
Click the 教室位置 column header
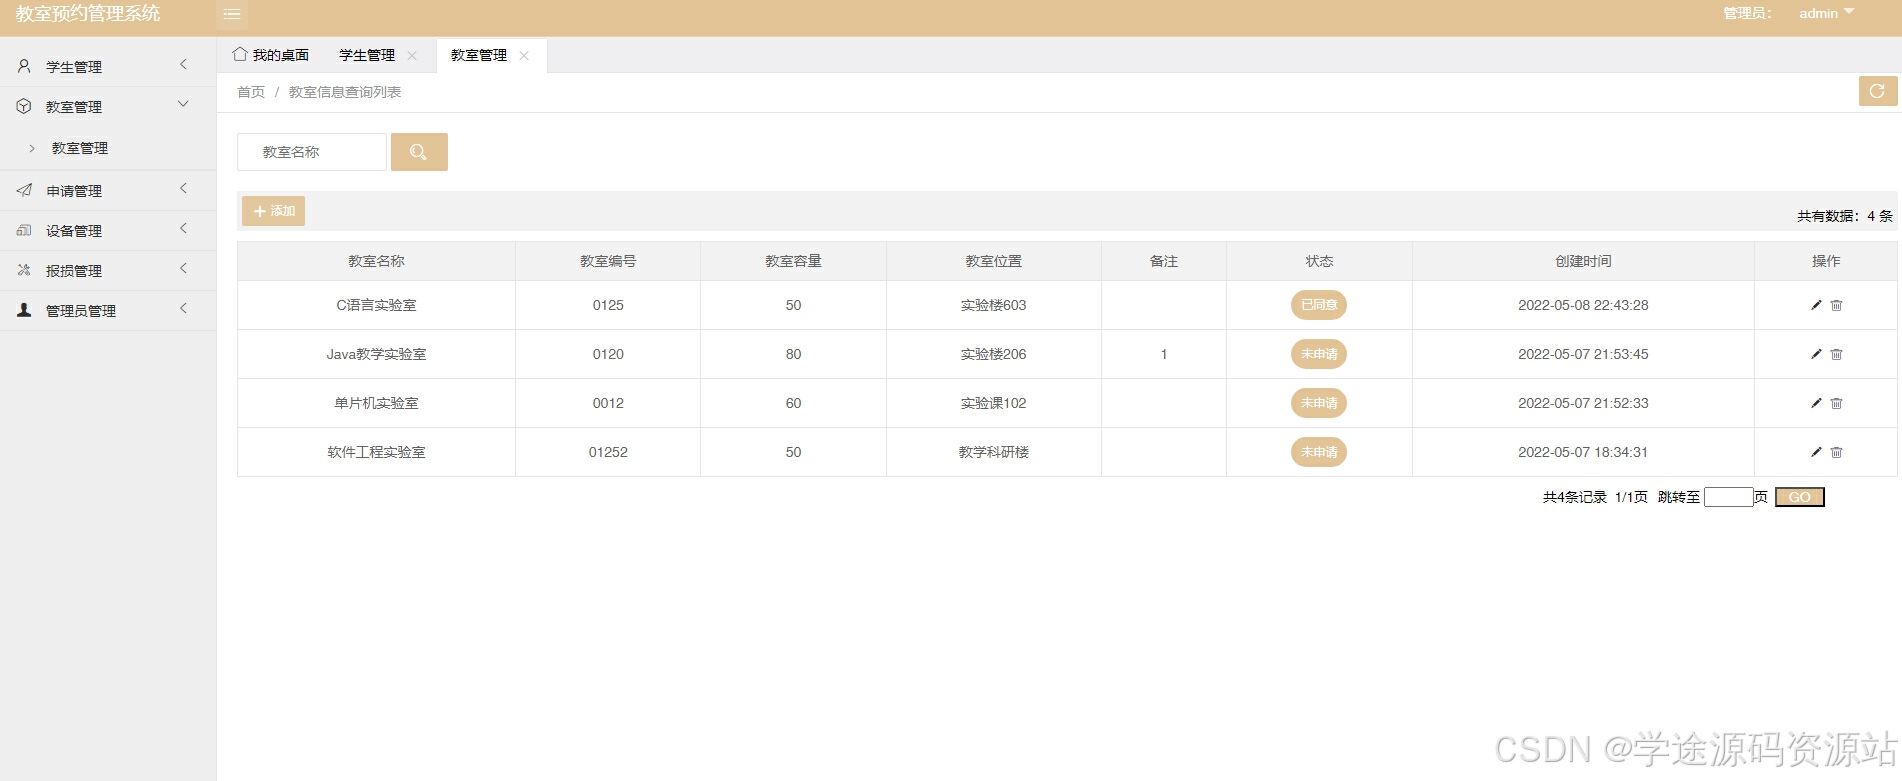[994, 261]
